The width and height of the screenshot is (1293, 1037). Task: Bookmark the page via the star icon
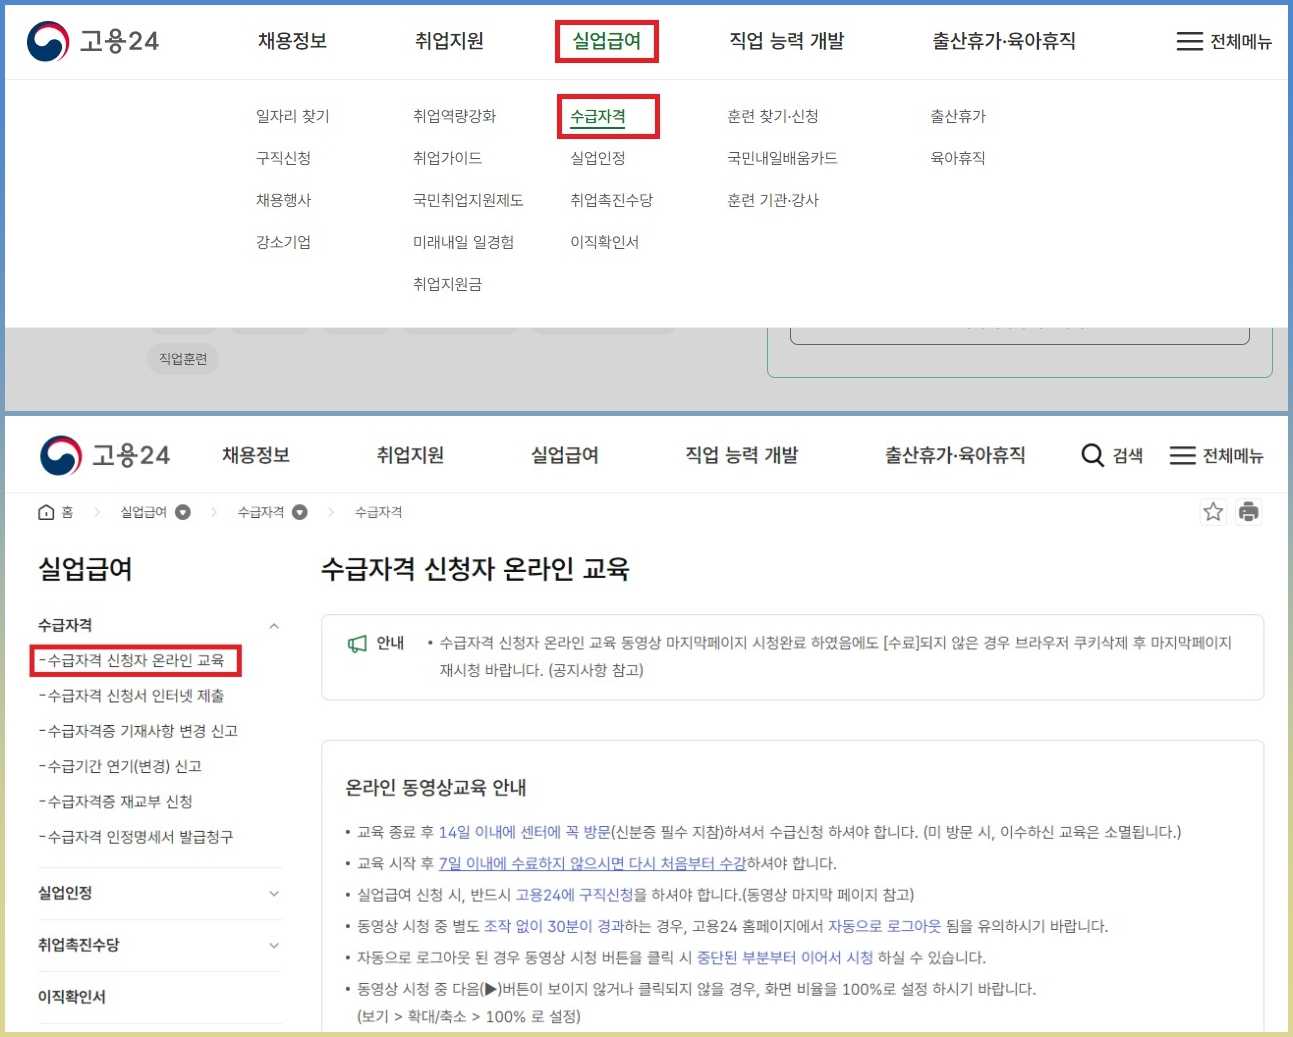(x=1213, y=511)
